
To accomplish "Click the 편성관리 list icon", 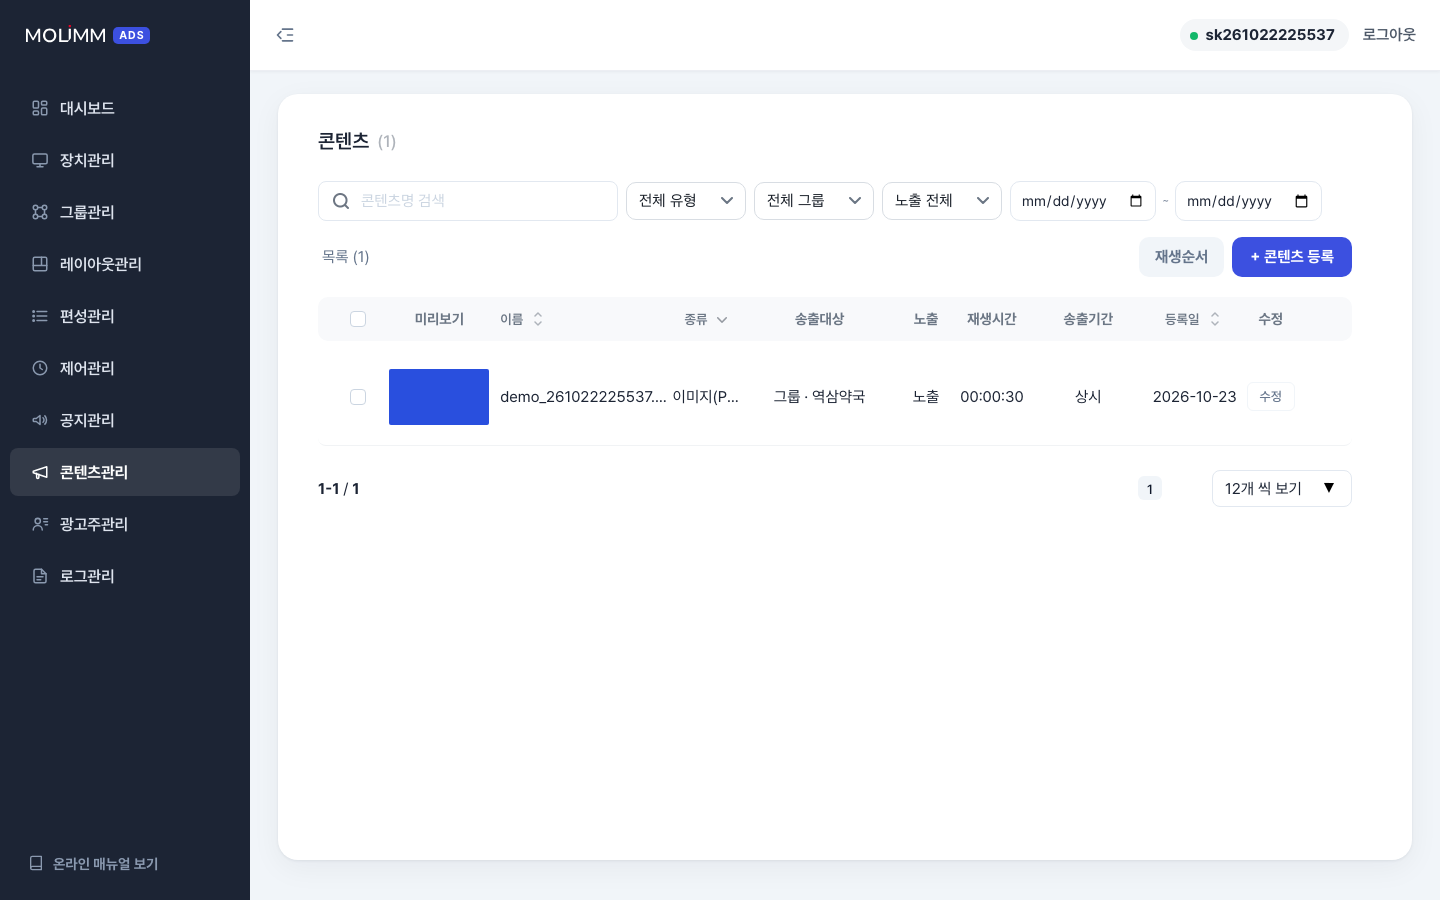I will tap(40, 316).
